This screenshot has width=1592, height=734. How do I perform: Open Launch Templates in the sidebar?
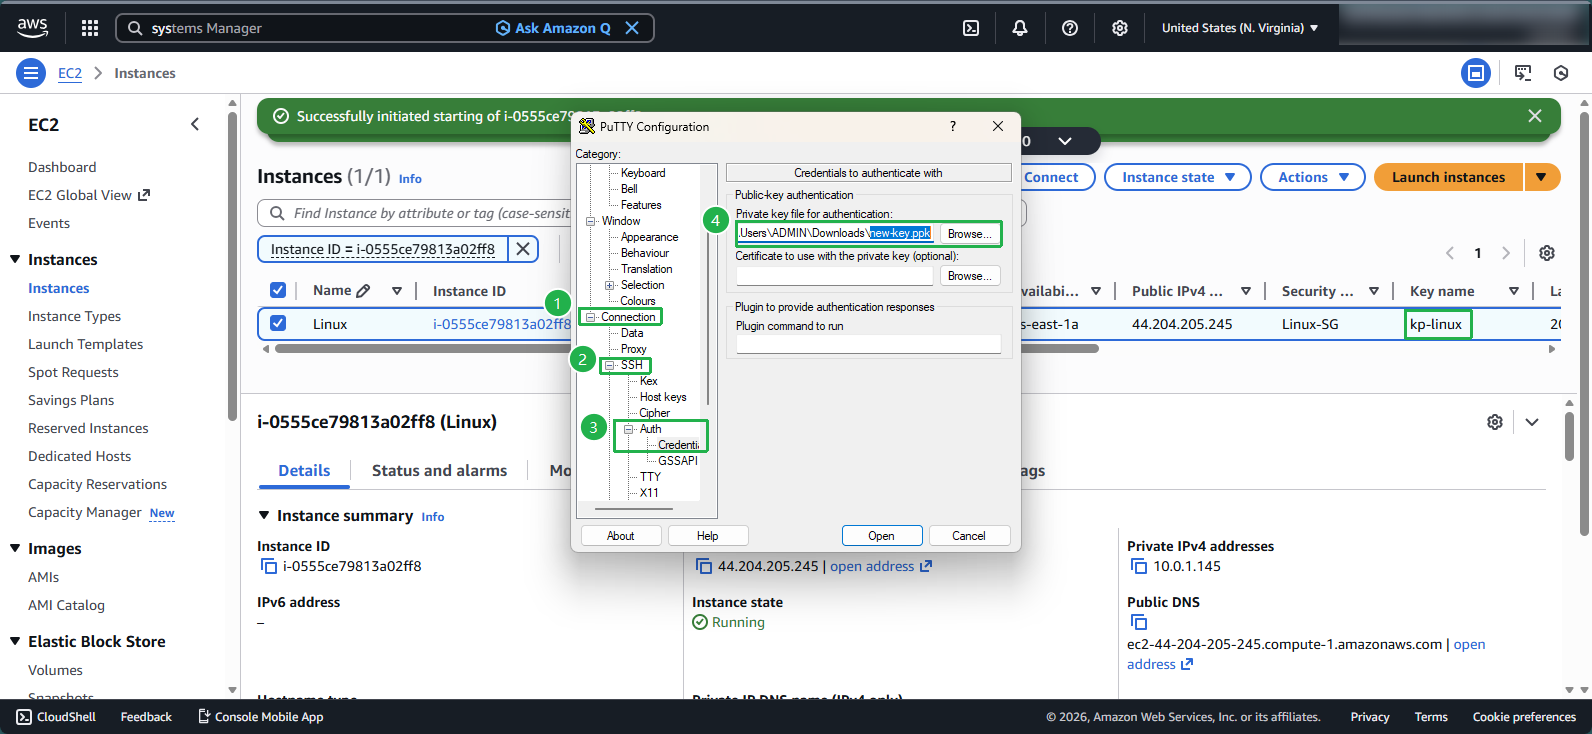tap(85, 344)
